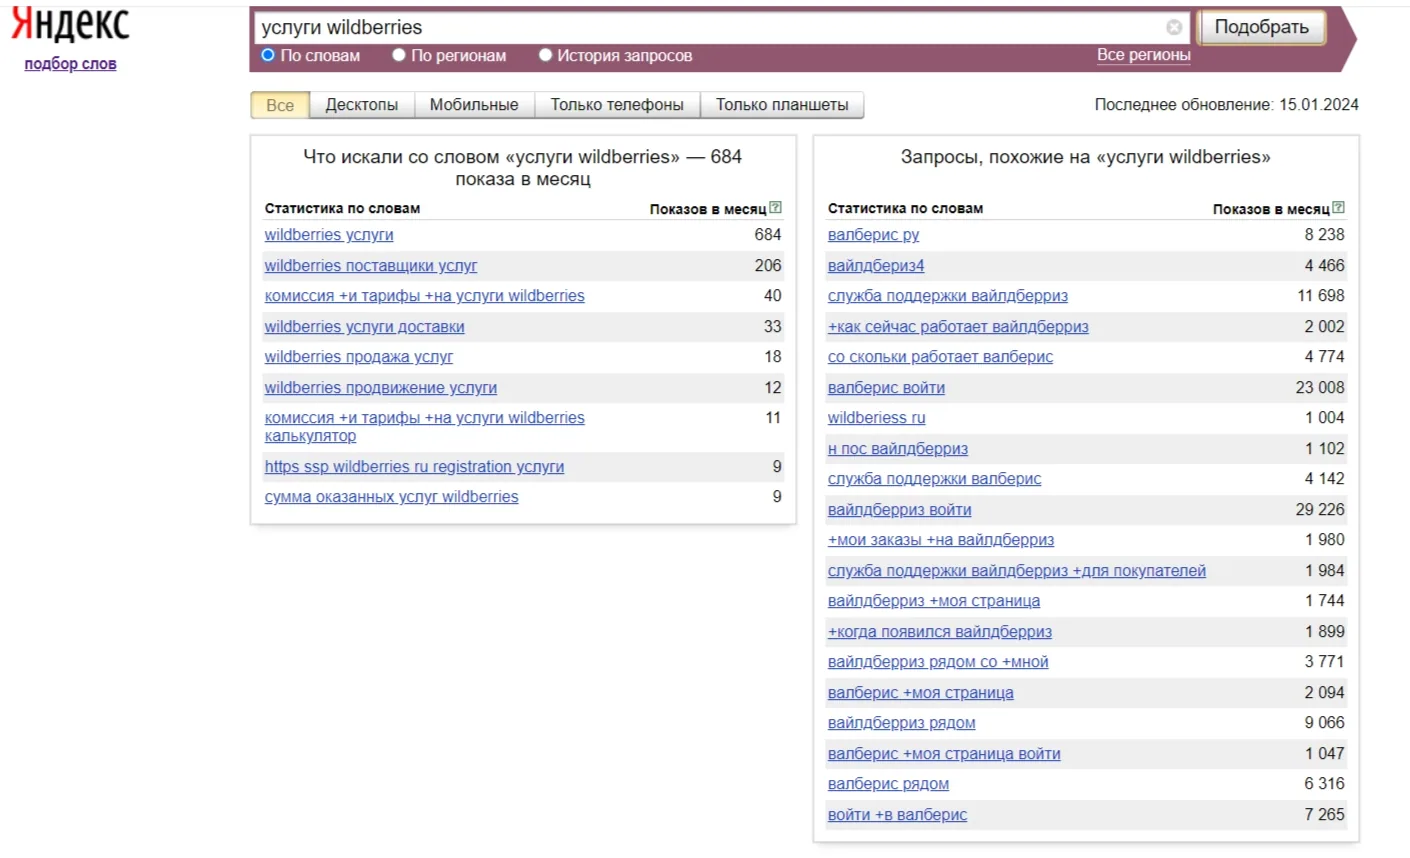The image size is (1410, 858).
Task: Open the 'н пос вайлдберриз' link
Action: click(898, 449)
